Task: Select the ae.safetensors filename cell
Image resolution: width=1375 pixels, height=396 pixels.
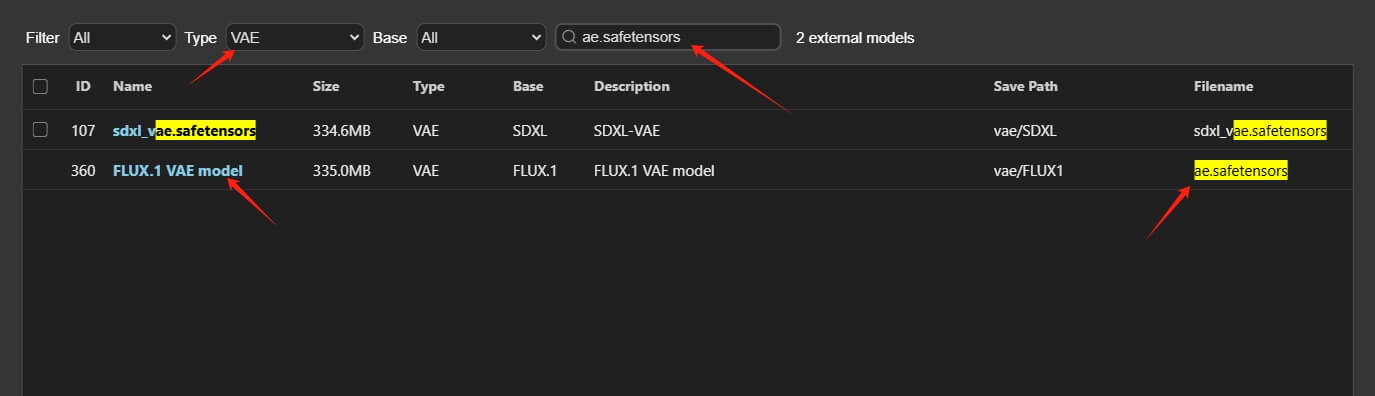Action: (x=1241, y=171)
